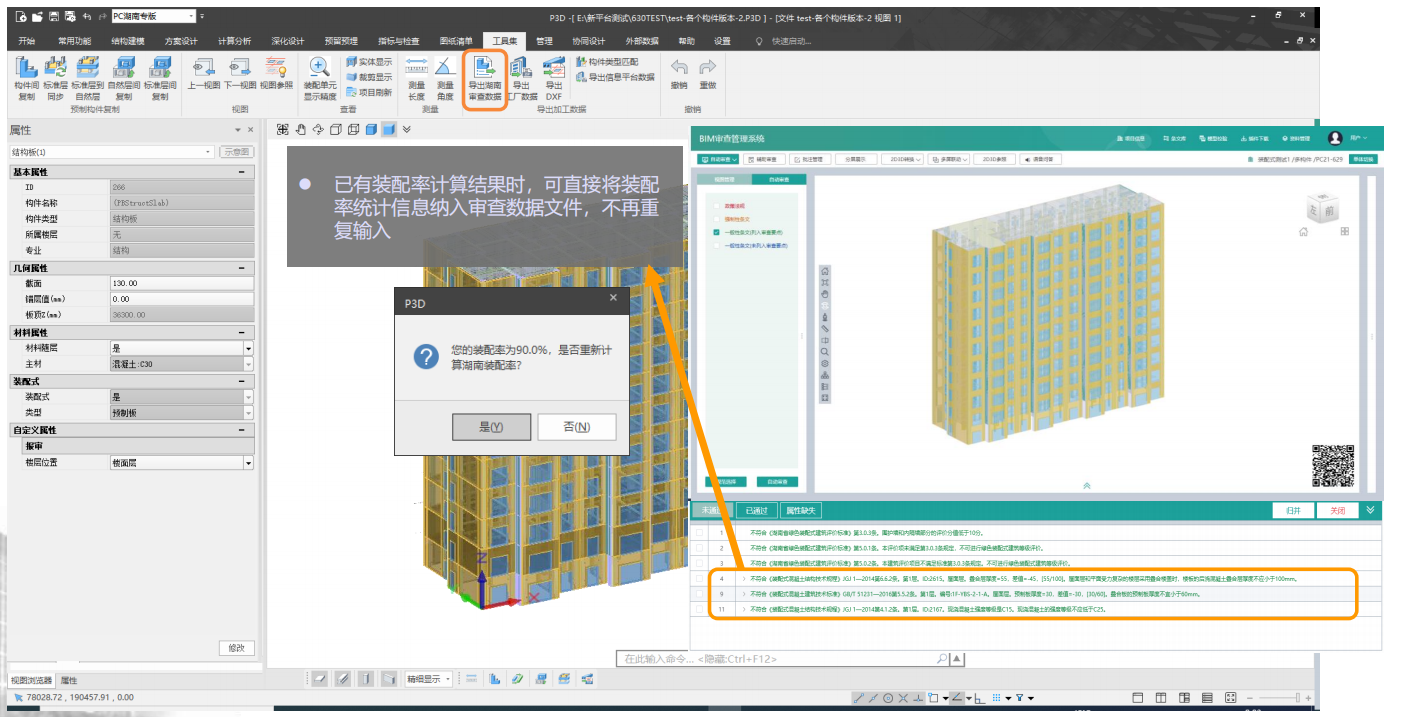
Task: Tick the checkbox for result row 4
Action: [700, 579]
